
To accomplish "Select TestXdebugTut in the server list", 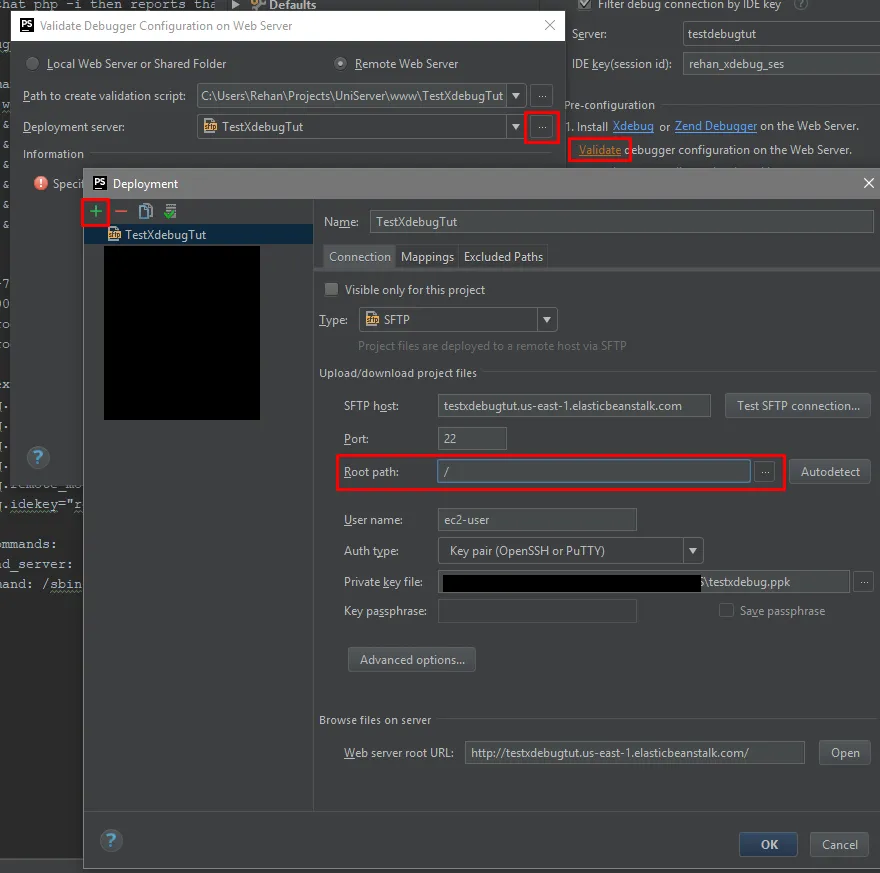I will pos(165,235).
